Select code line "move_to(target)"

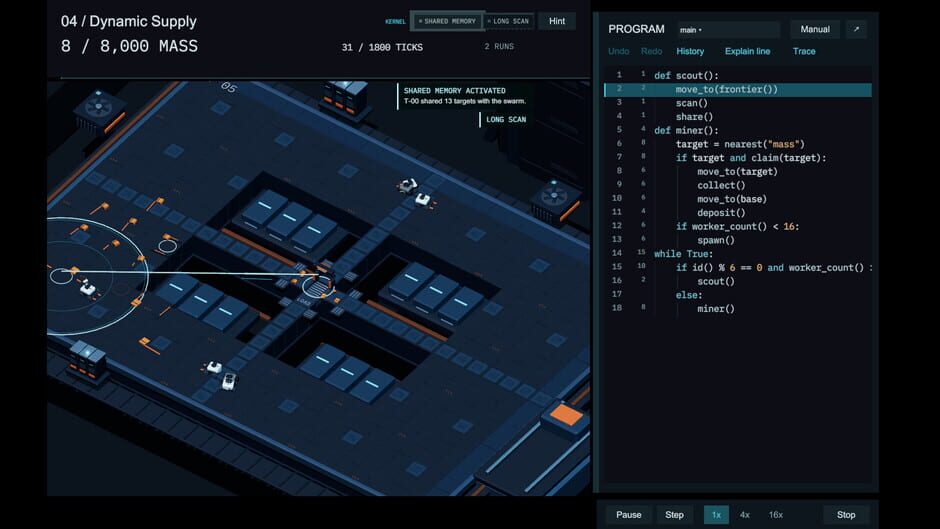[x=738, y=172]
